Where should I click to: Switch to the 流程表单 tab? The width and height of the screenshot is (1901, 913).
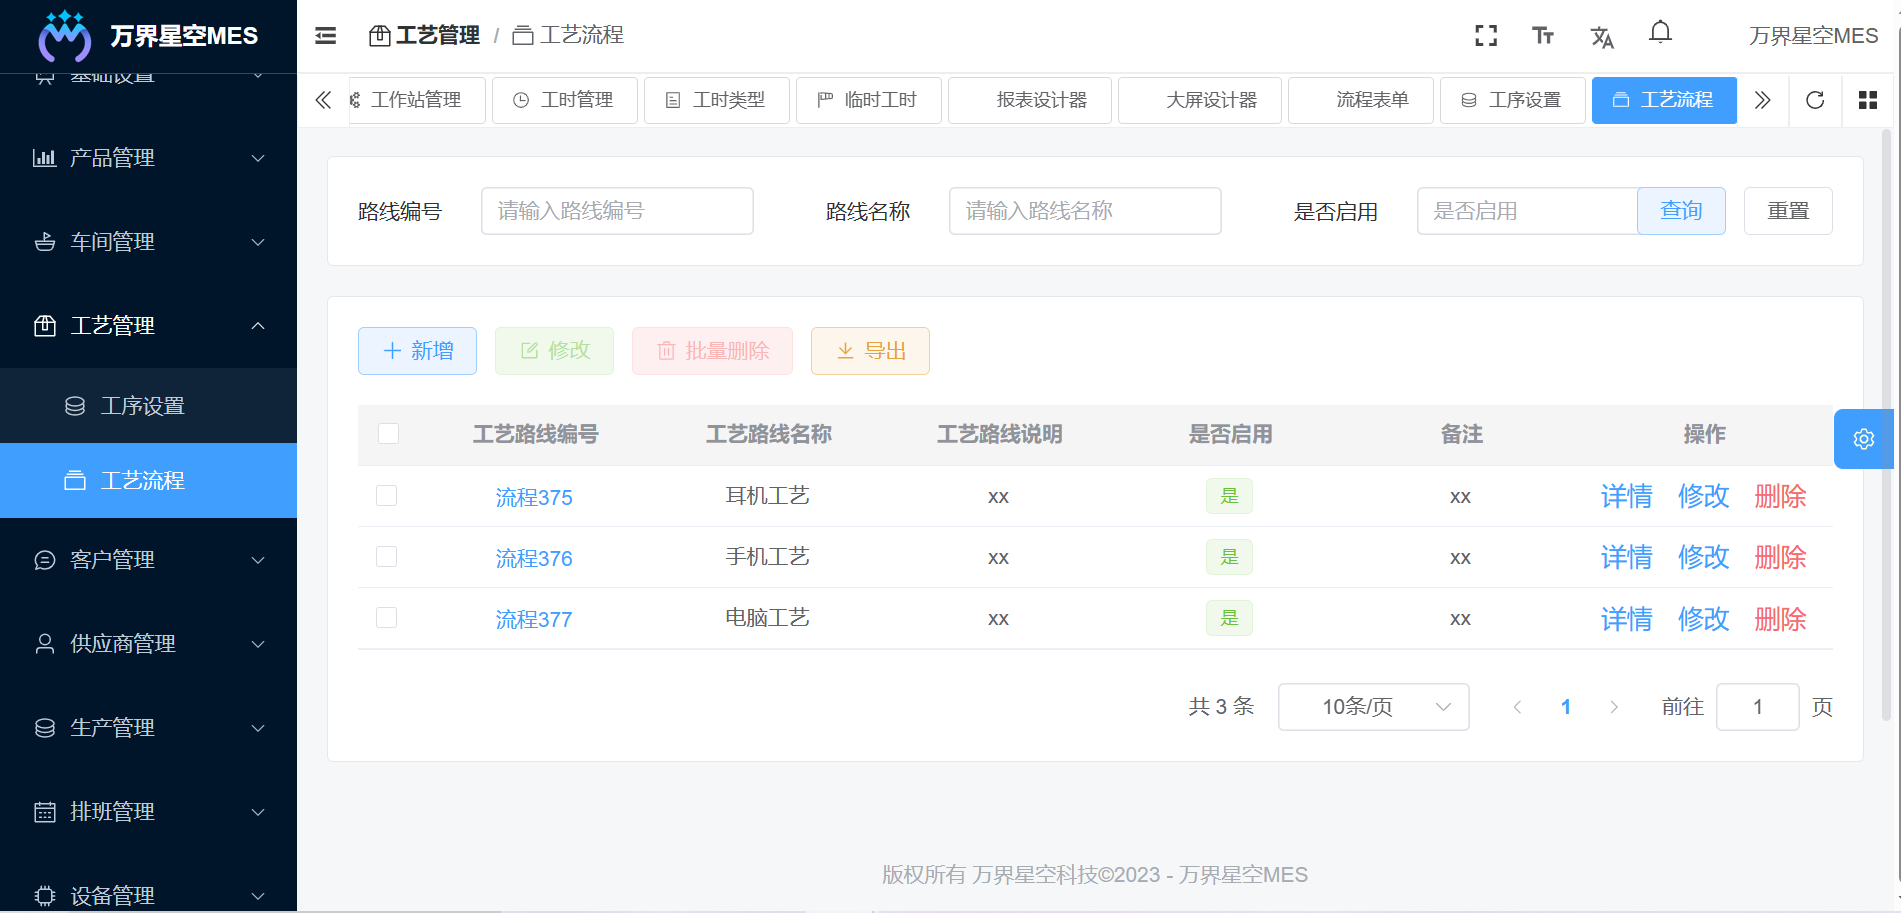pyautogui.click(x=1360, y=100)
